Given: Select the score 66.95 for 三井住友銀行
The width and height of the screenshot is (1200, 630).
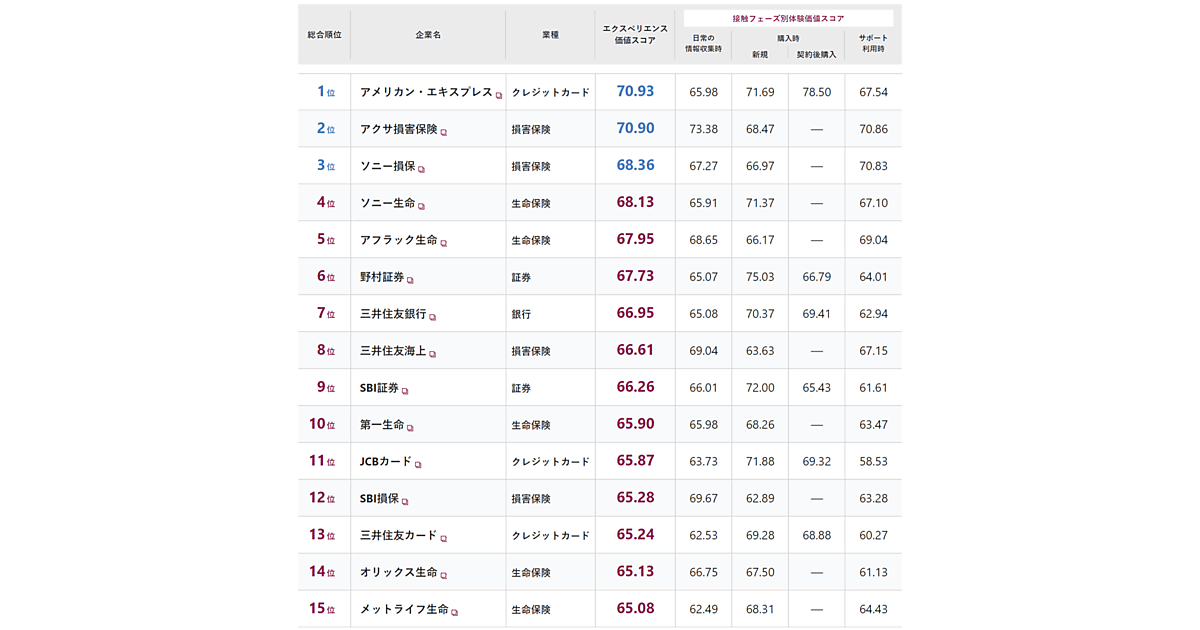Looking at the screenshot, I should click(x=635, y=313).
